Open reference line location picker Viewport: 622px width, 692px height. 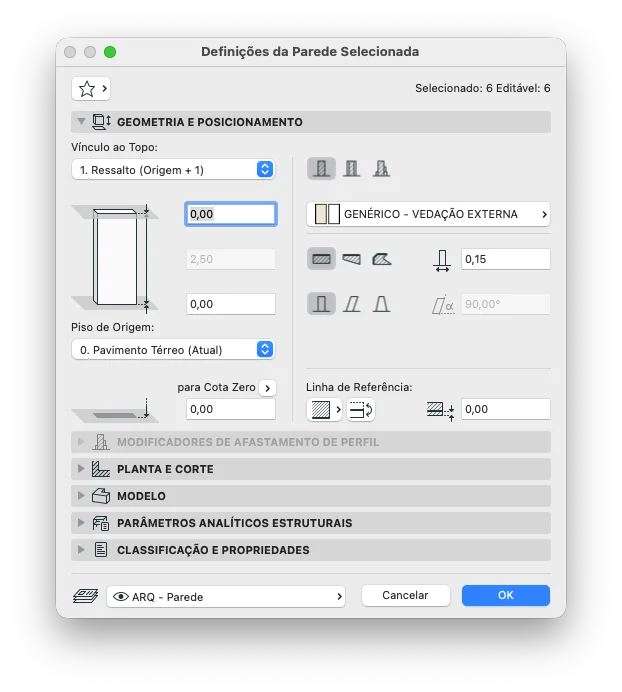(324, 410)
